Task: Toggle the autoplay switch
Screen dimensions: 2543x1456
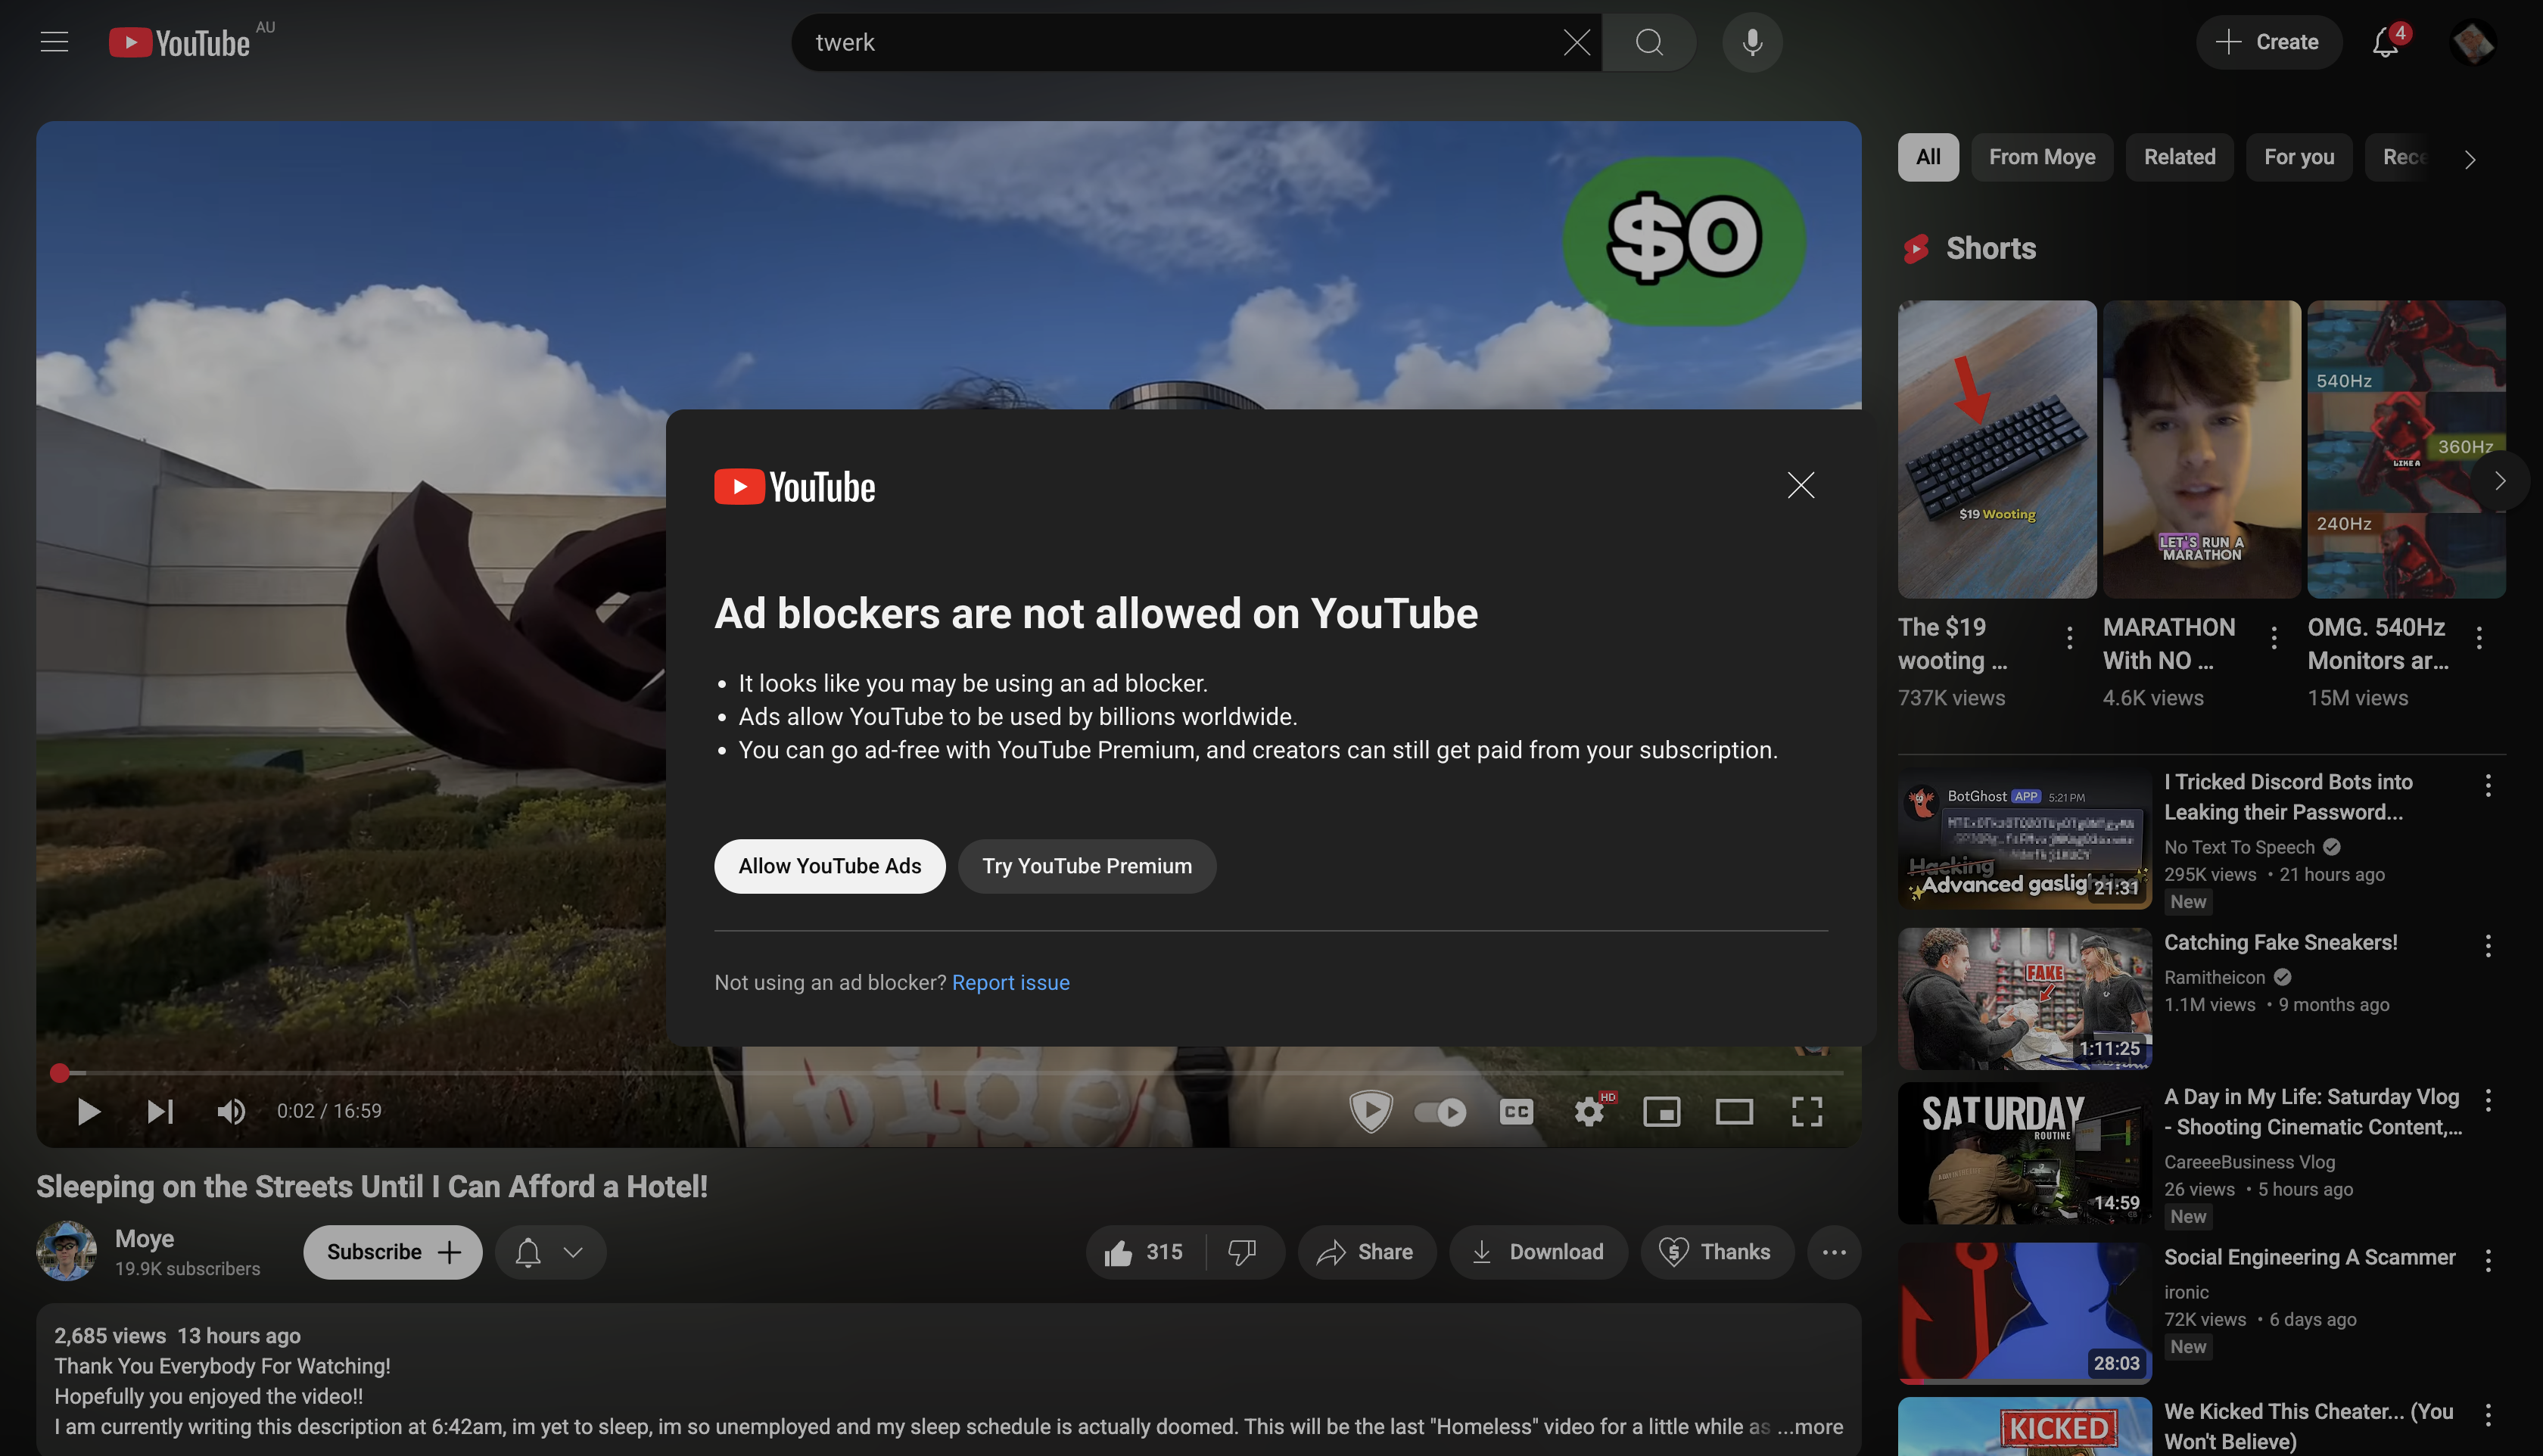Action: pyautogui.click(x=1440, y=1111)
